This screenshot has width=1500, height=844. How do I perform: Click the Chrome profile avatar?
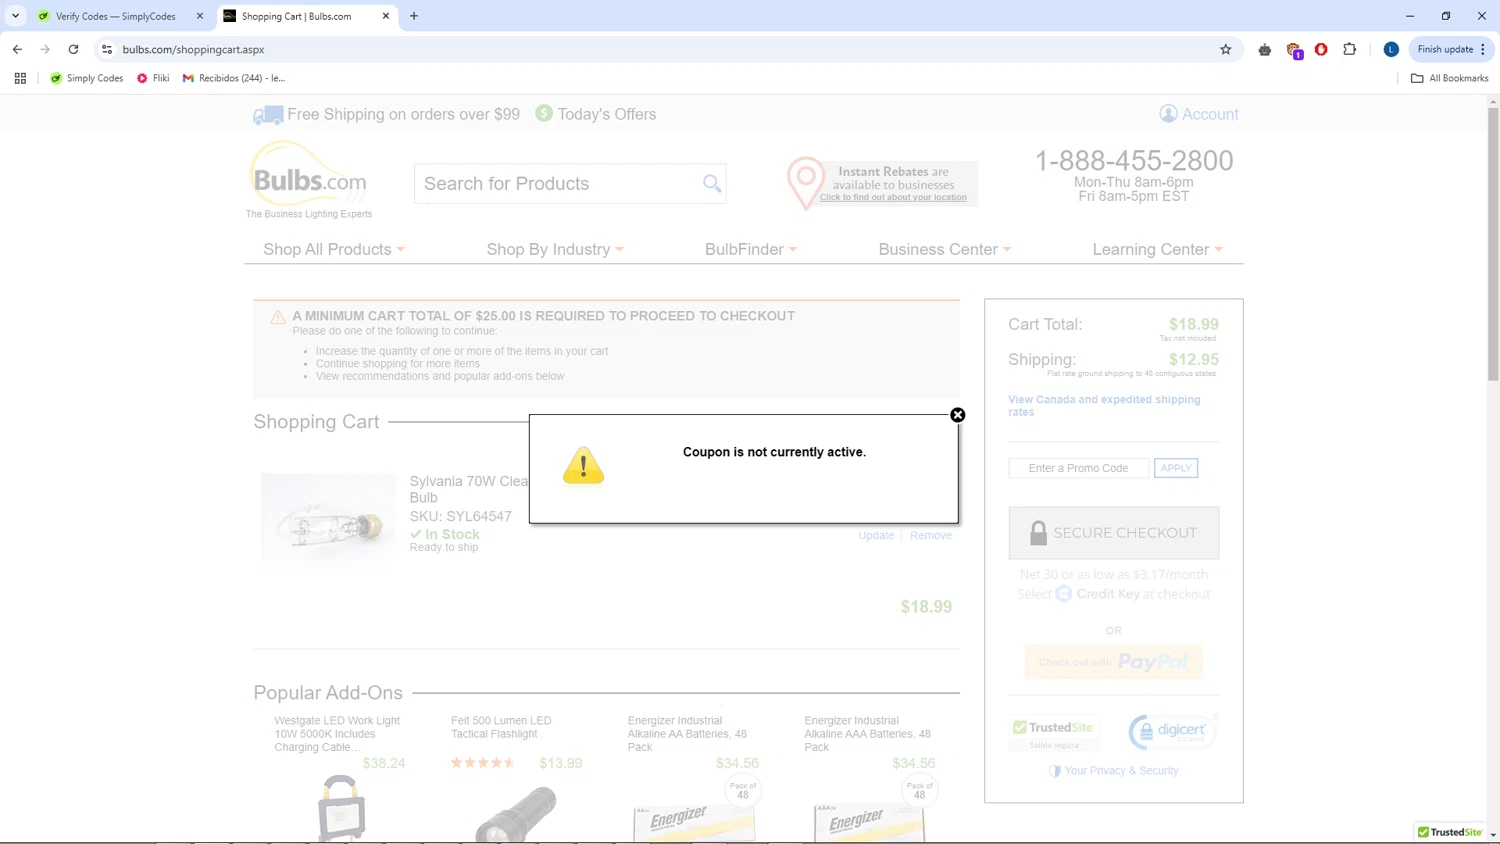[x=1391, y=49]
